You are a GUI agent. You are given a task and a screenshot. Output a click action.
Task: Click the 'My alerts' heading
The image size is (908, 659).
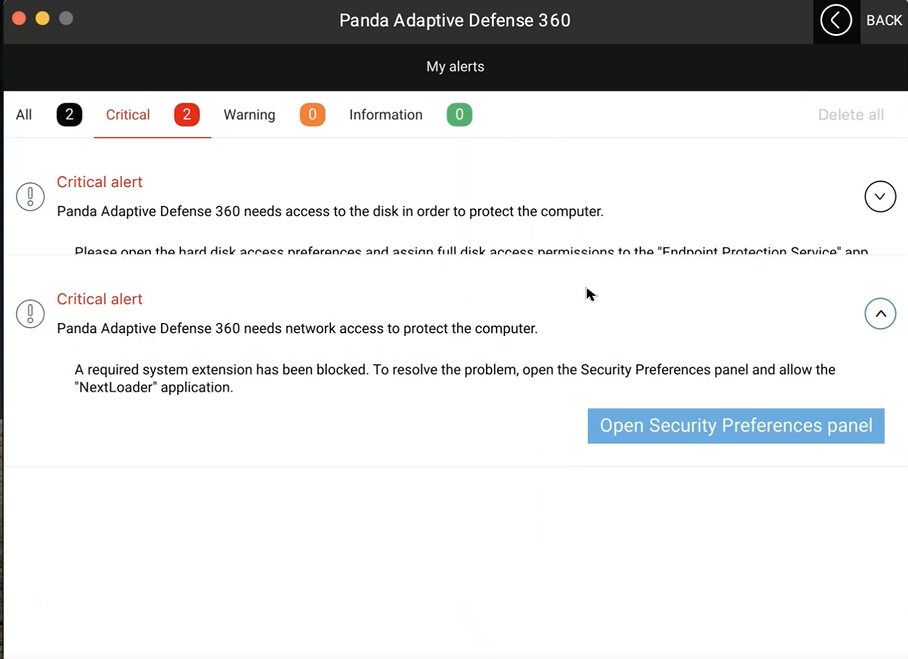[455, 67]
